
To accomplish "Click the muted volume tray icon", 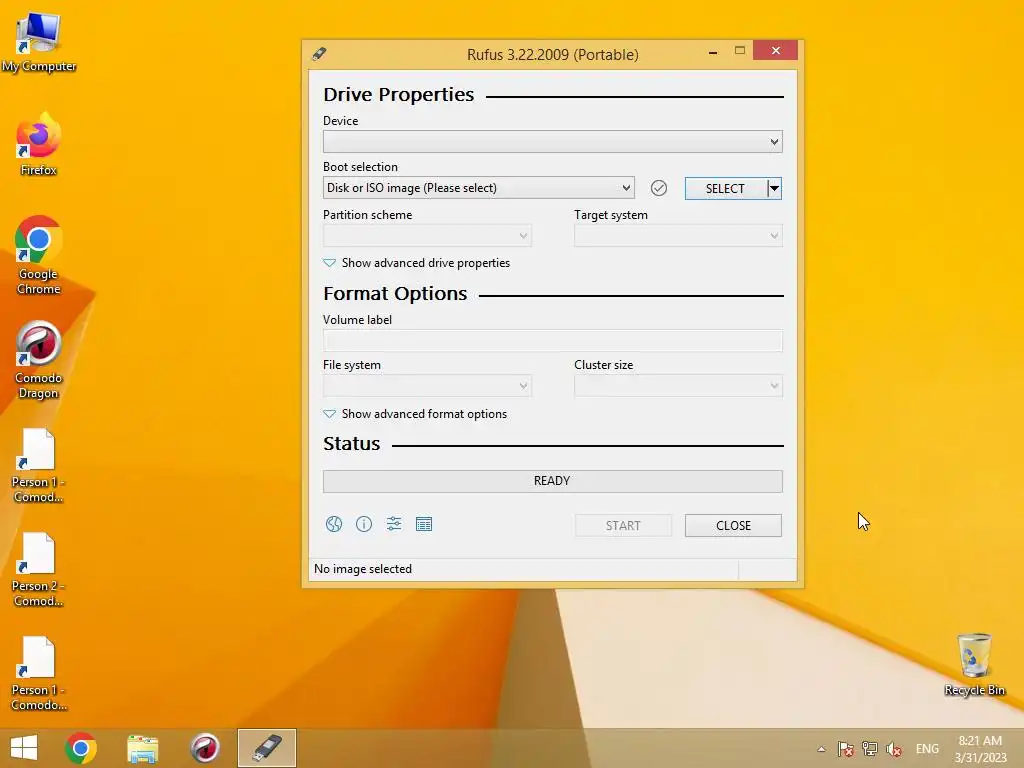I will pos(894,749).
